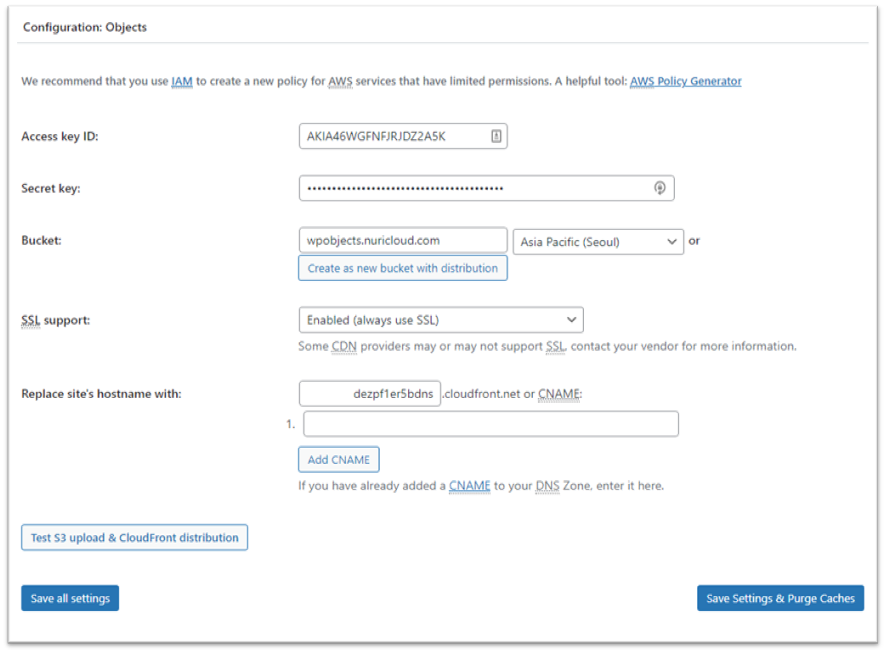
Task: Open the IAM link
Action: click(x=182, y=81)
